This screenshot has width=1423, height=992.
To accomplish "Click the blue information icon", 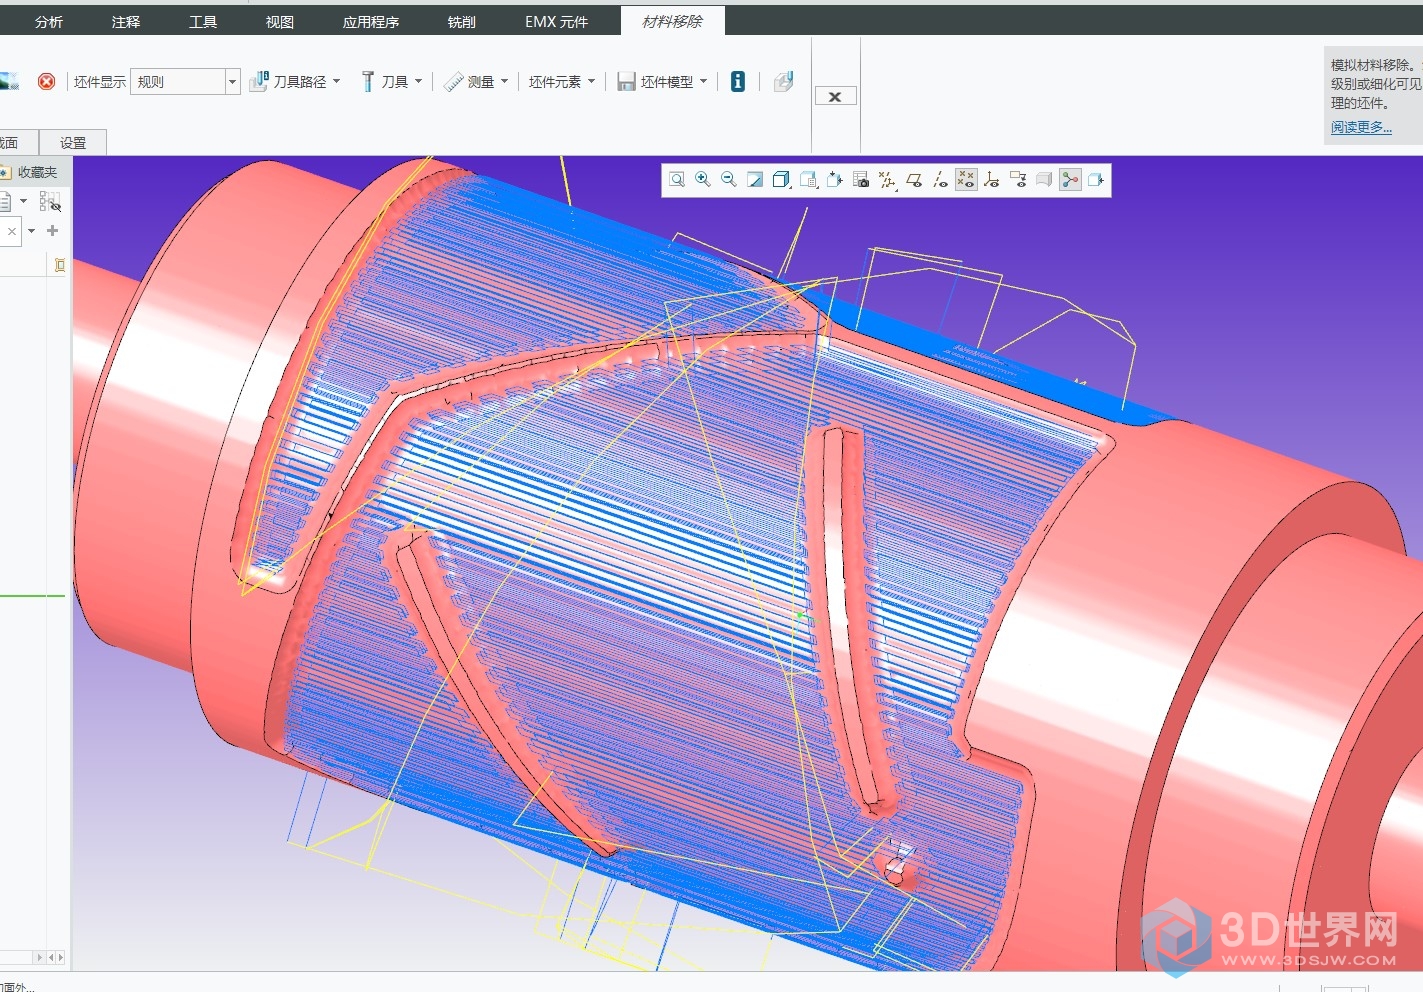I will [738, 81].
